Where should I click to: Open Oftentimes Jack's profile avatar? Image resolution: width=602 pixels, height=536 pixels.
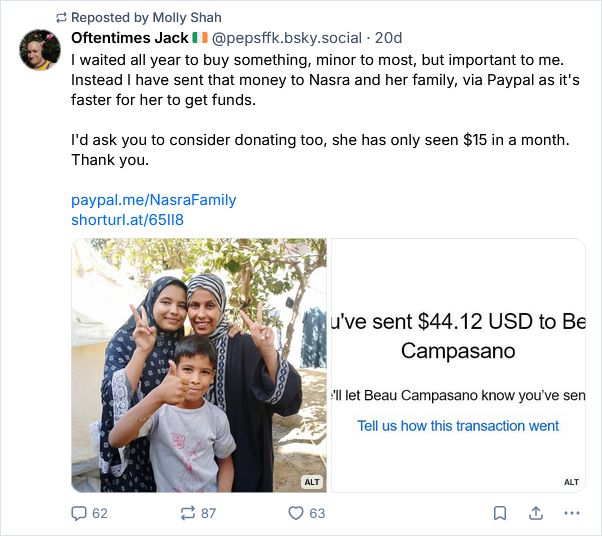point(40,50)
